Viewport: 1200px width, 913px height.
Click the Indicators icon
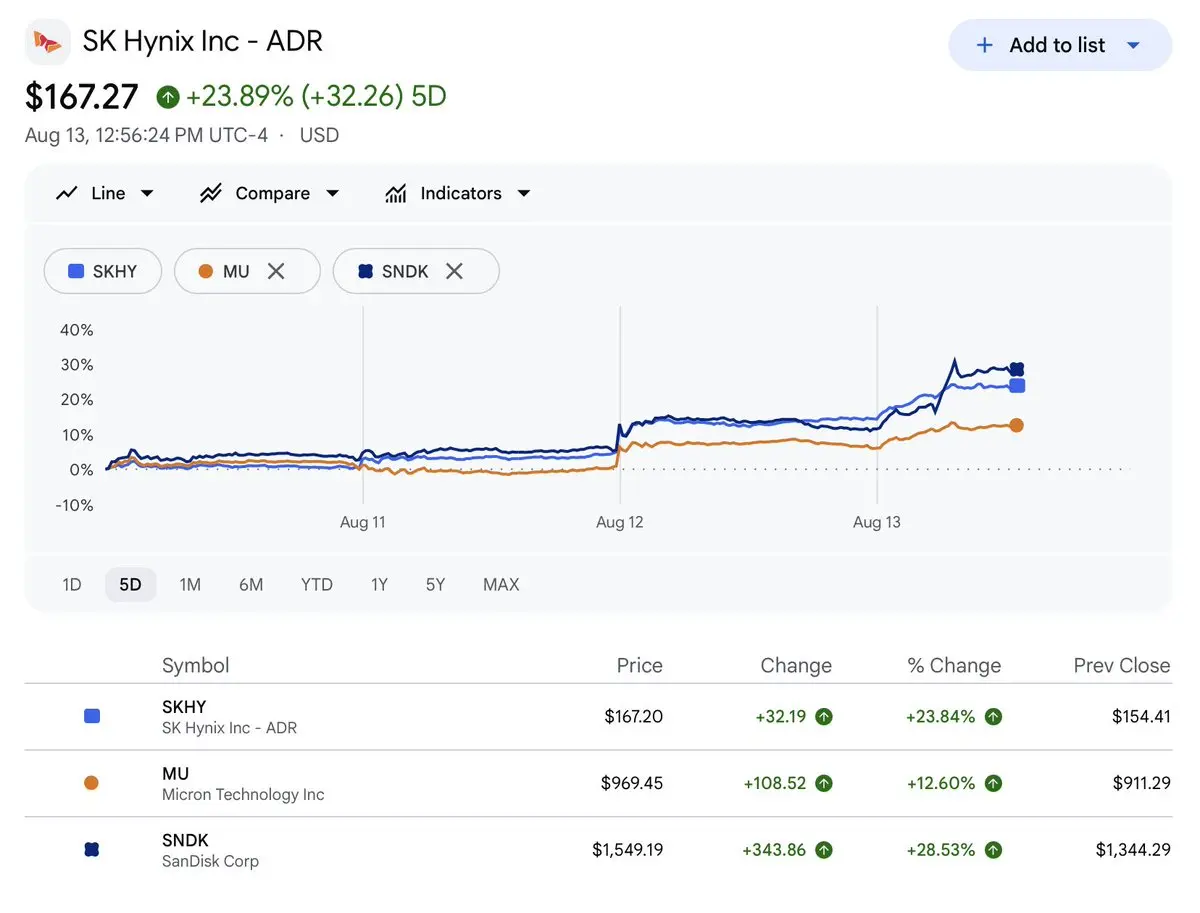396,193
